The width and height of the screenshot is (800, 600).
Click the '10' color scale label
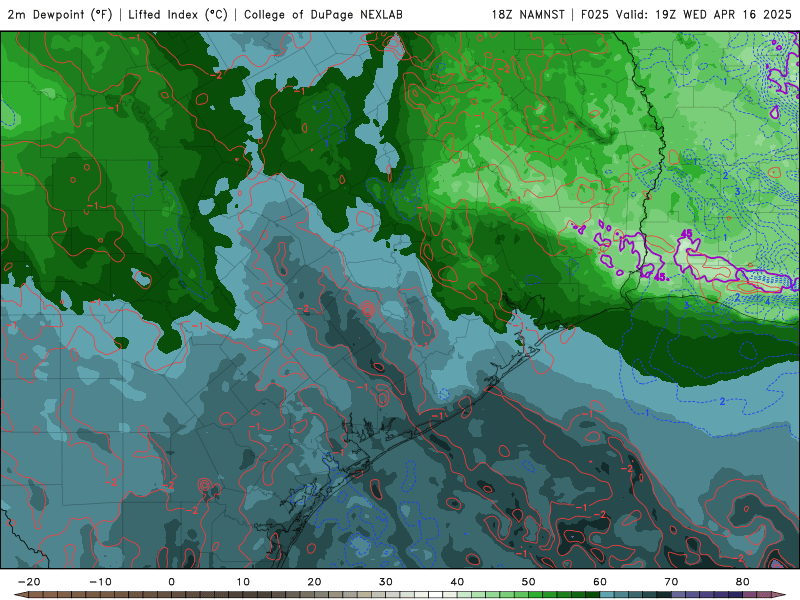(x=243, y=582)
